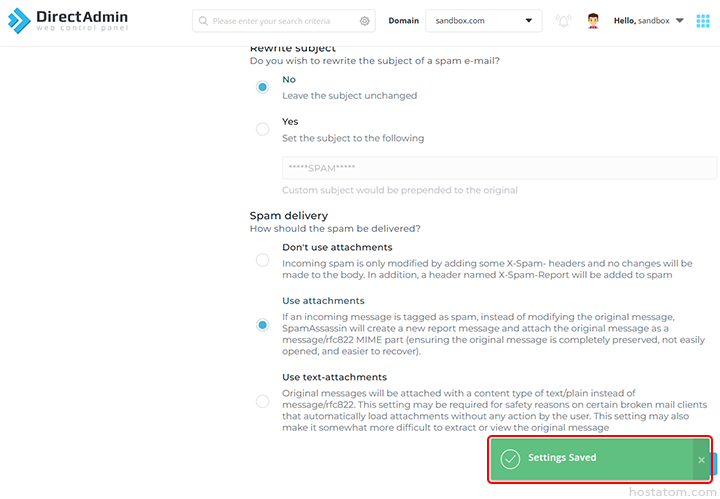Open the blue apps grid menu
Screen dimensions: 720x499
(703, 21)
